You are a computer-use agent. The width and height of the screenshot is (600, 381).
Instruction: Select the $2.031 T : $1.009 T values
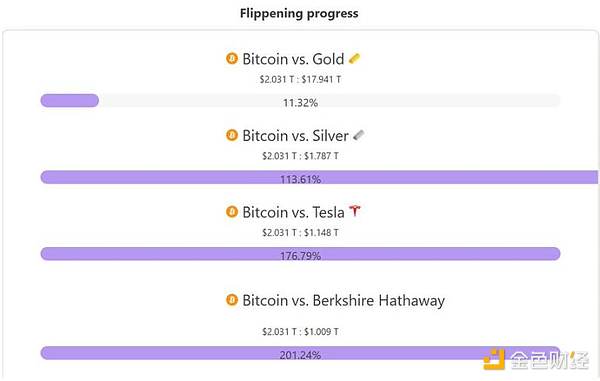pos(300,332)
